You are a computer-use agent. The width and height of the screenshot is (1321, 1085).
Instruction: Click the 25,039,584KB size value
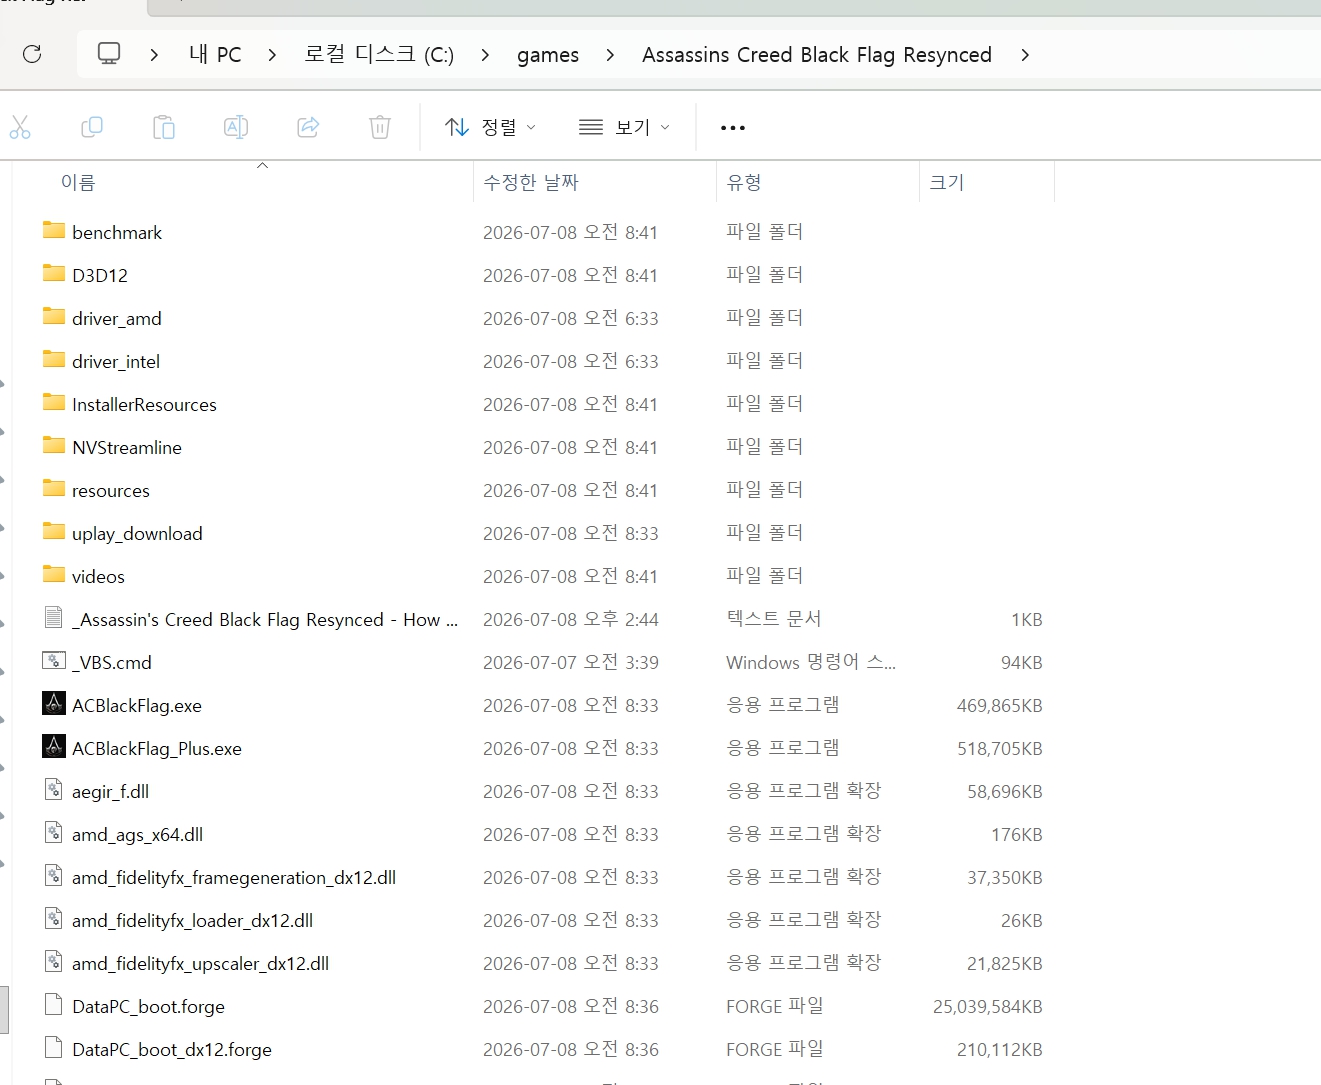pyautogui.click(x=988, y=1007)
